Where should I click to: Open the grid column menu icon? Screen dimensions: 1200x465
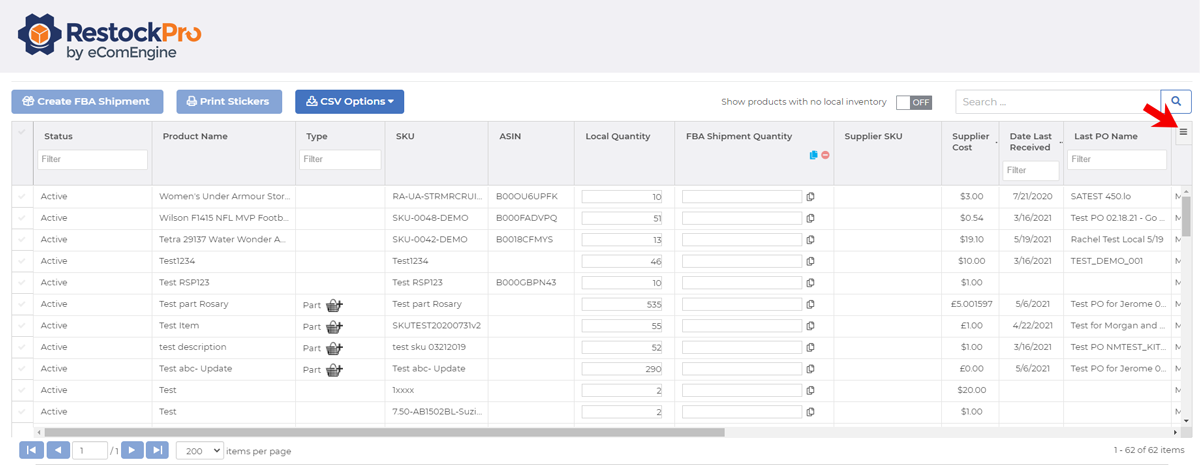point(1183,132)
